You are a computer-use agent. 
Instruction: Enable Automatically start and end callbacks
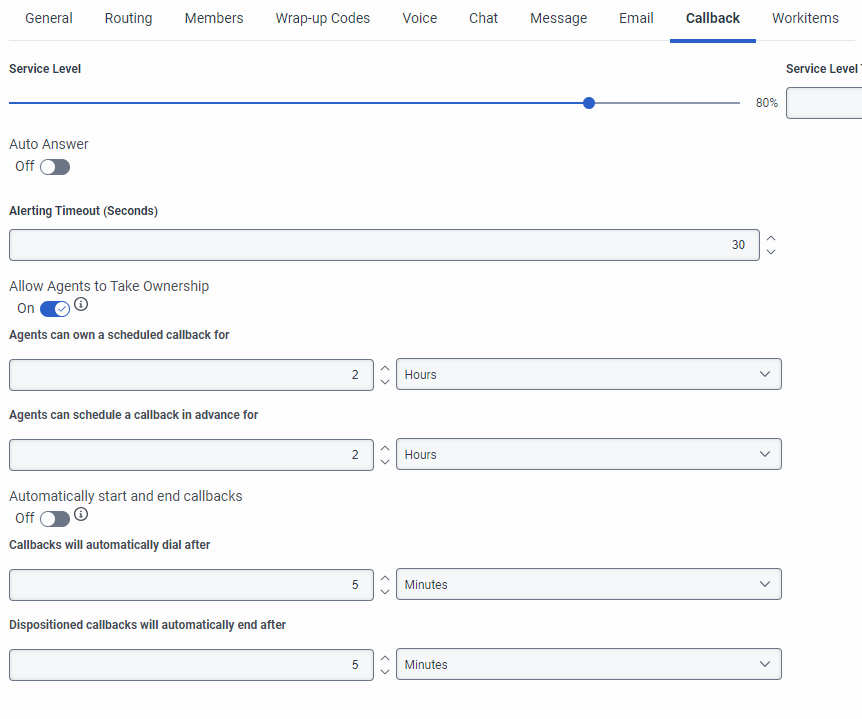tap(55, 518)
